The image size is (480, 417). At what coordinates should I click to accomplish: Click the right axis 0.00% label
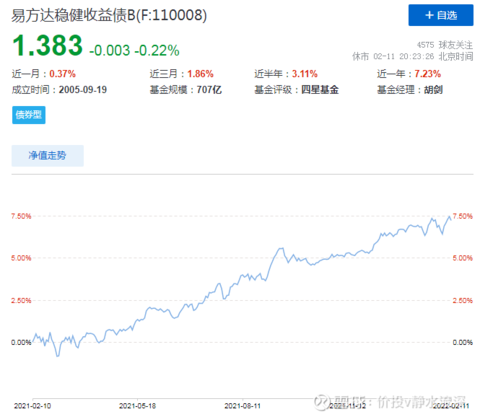[462, 342]
